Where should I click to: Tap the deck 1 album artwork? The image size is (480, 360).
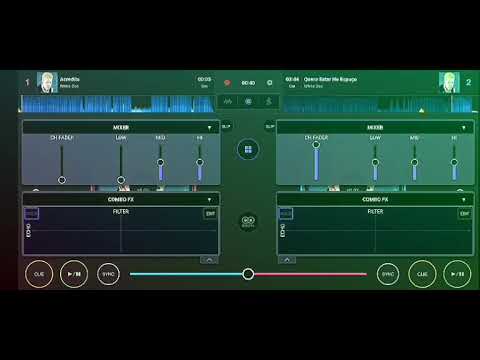[x=47, y=82]
